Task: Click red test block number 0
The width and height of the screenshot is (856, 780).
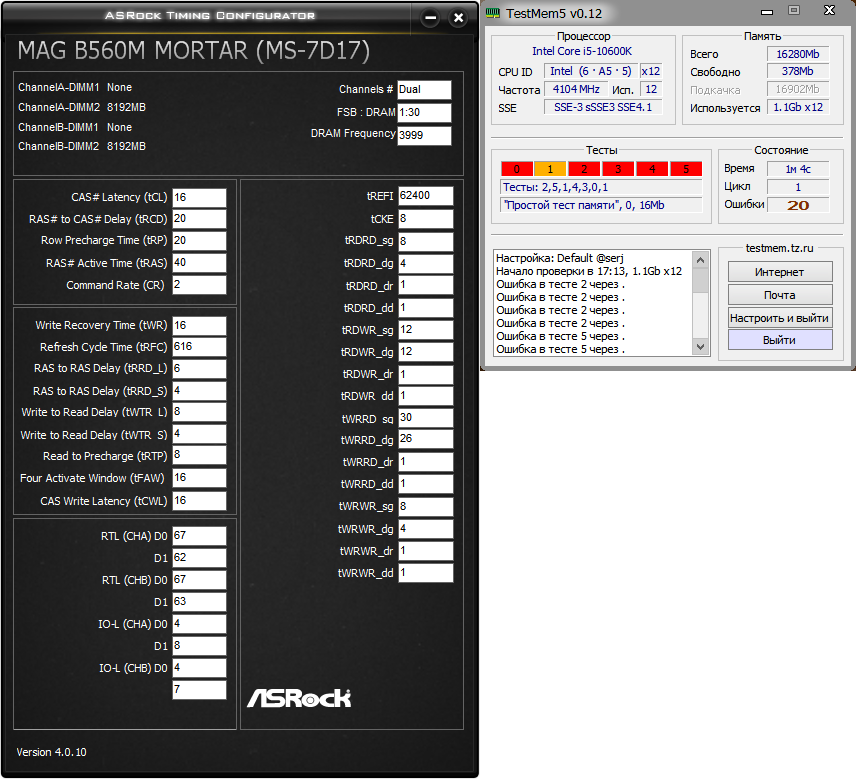Action: tap(516, 169)
